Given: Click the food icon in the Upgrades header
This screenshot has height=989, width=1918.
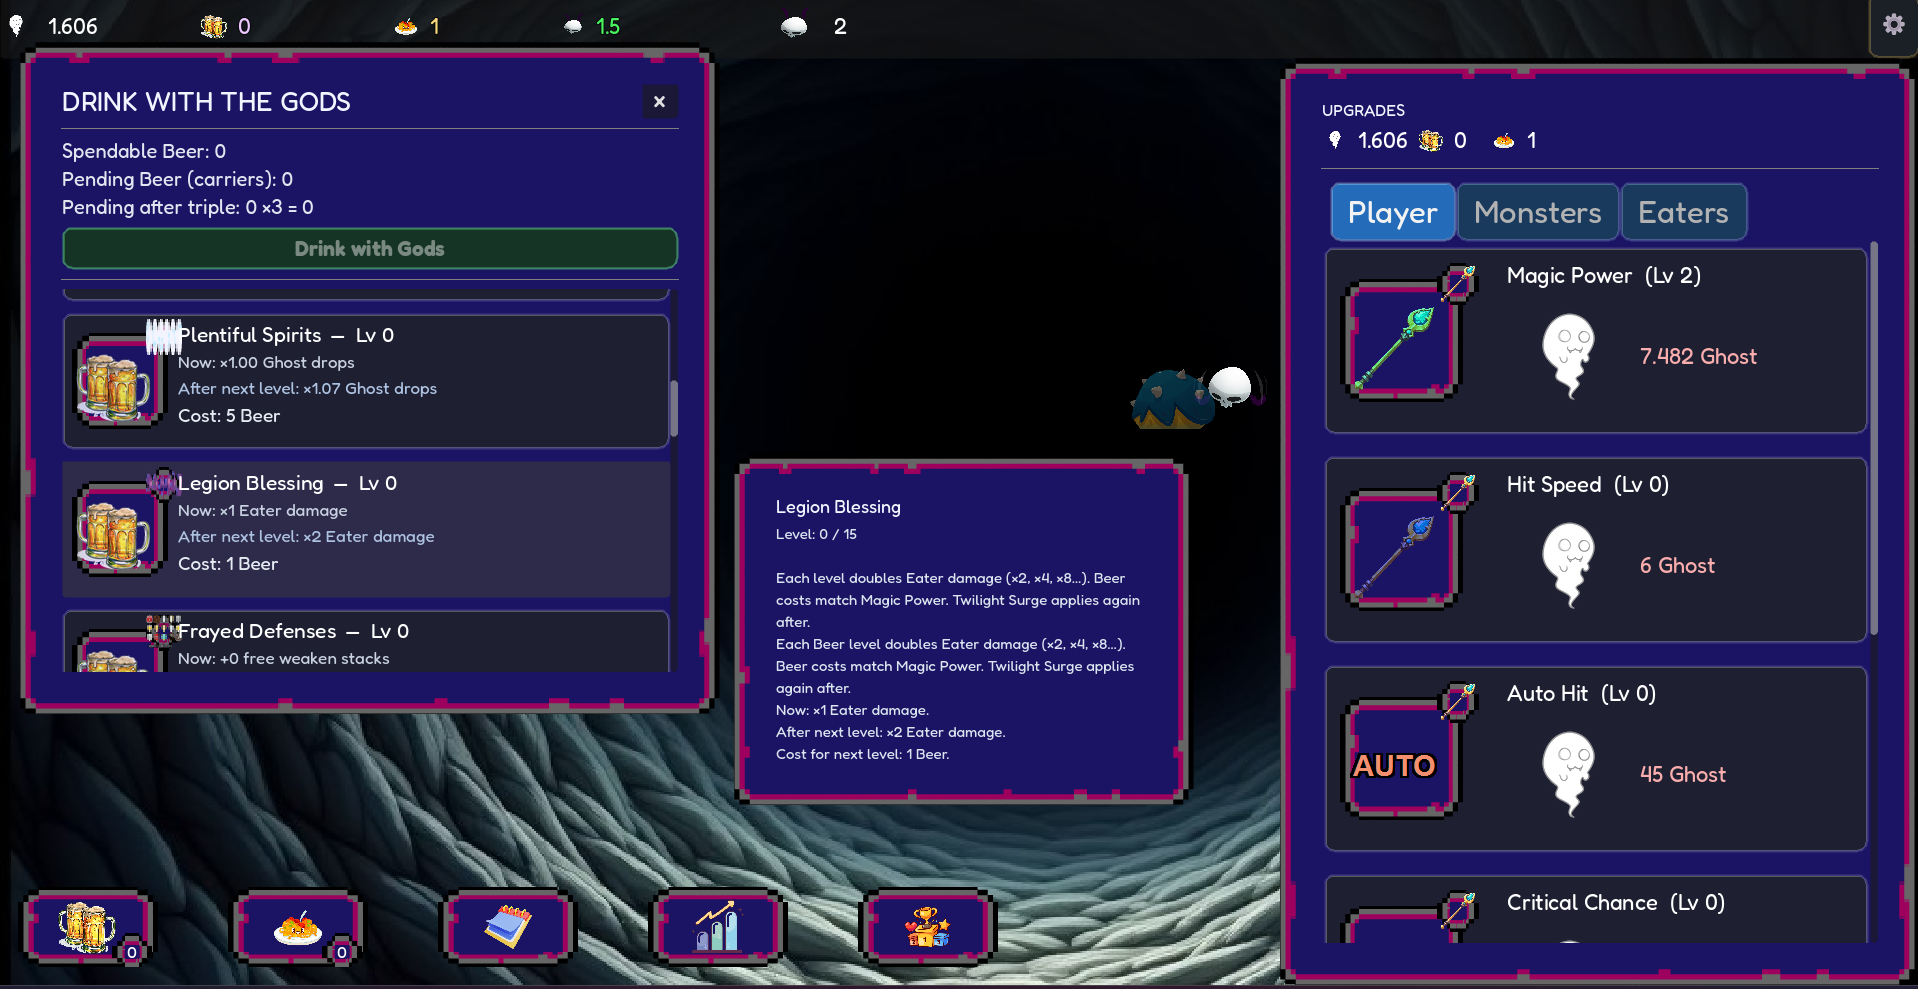Looking at the screenshot, I should pos(1504,141).
